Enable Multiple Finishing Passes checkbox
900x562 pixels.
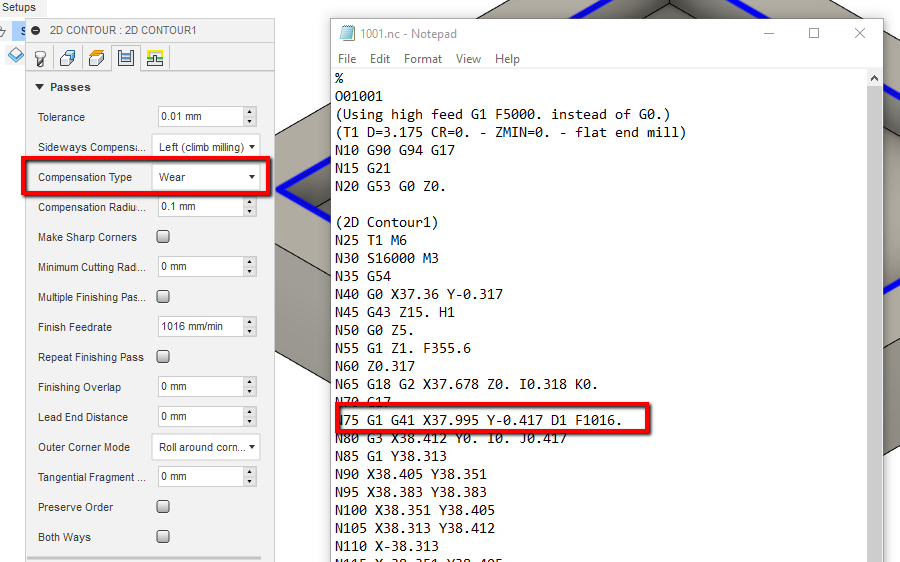point(163,297)
